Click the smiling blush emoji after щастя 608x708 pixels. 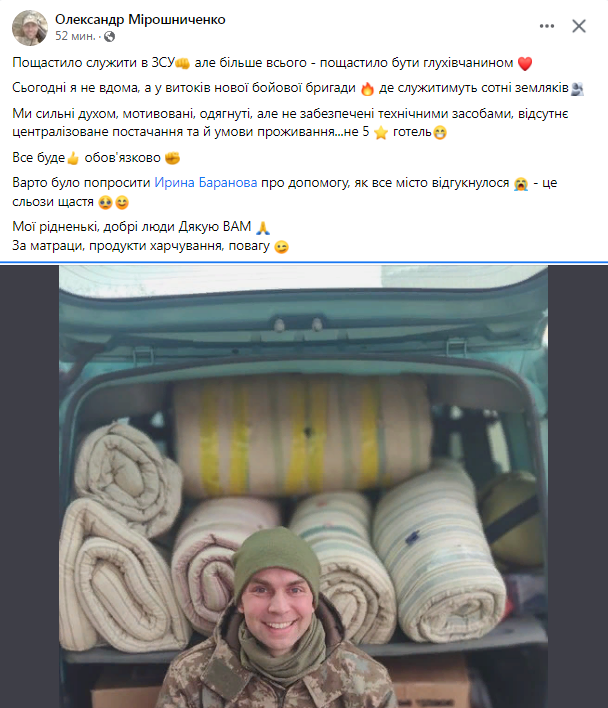point(122,203)
